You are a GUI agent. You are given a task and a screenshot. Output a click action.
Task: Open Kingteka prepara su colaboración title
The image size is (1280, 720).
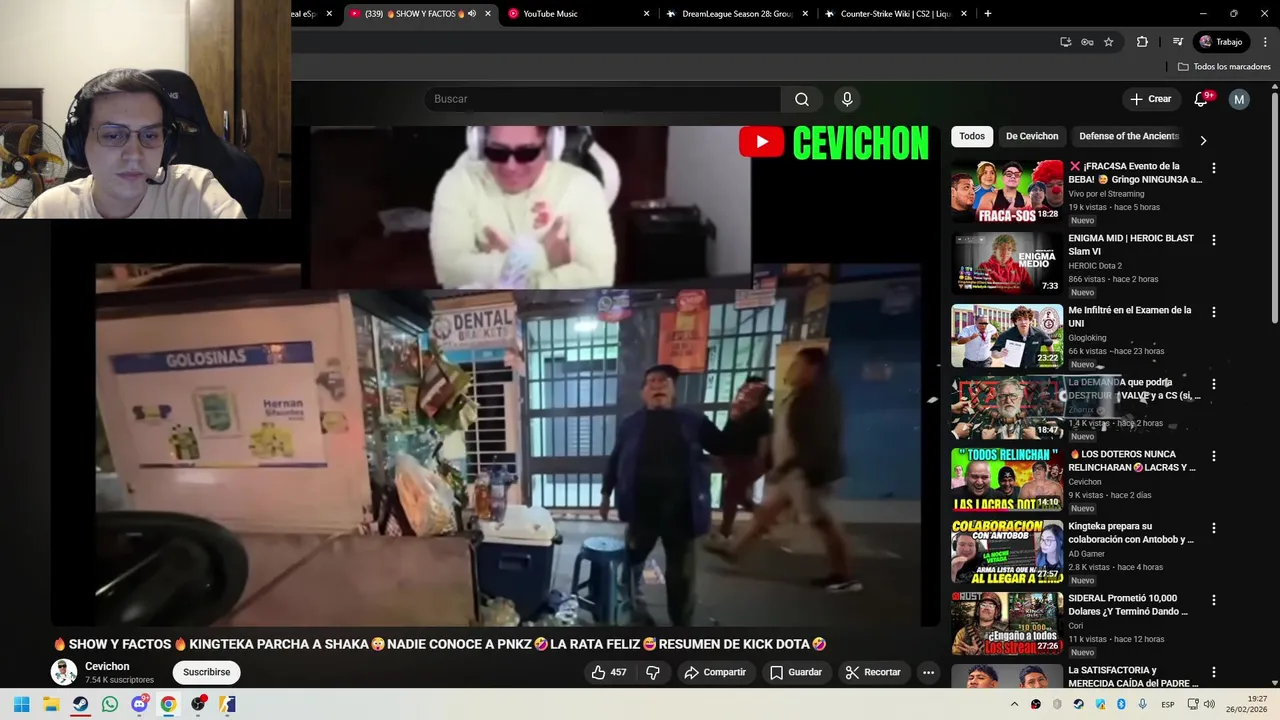[x=1131, y=533]
